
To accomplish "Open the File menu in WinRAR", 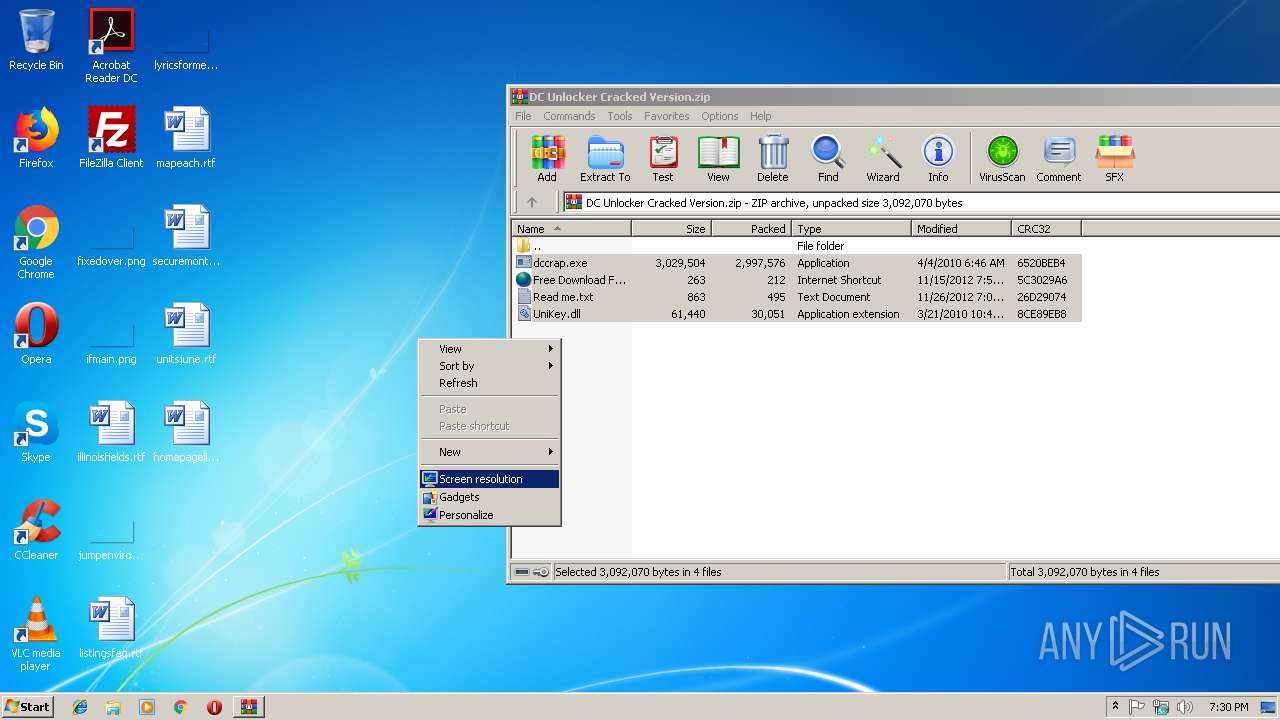I will click(x=523, y=116).
